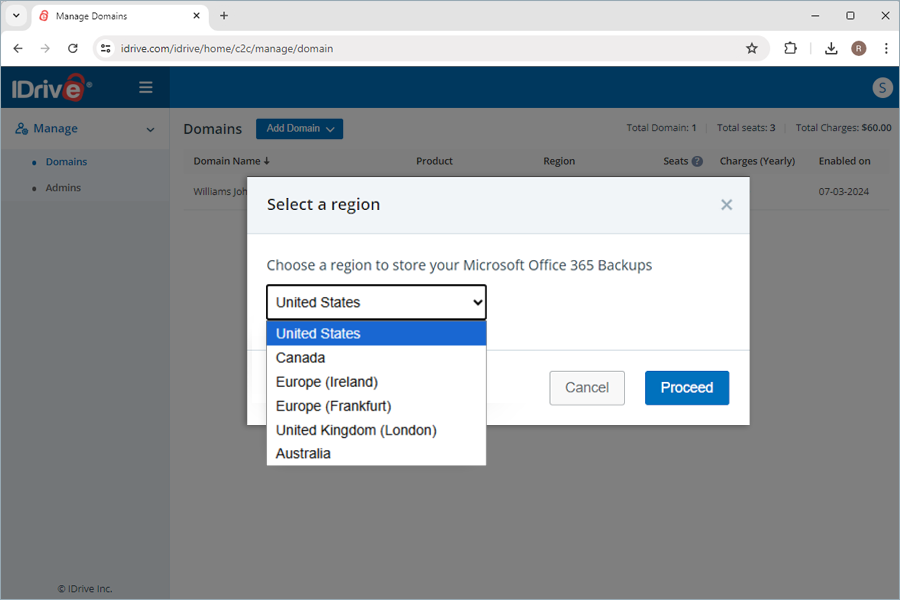Click the Cancel button
This screenshot has height=600, width=900.
(587, 388)
